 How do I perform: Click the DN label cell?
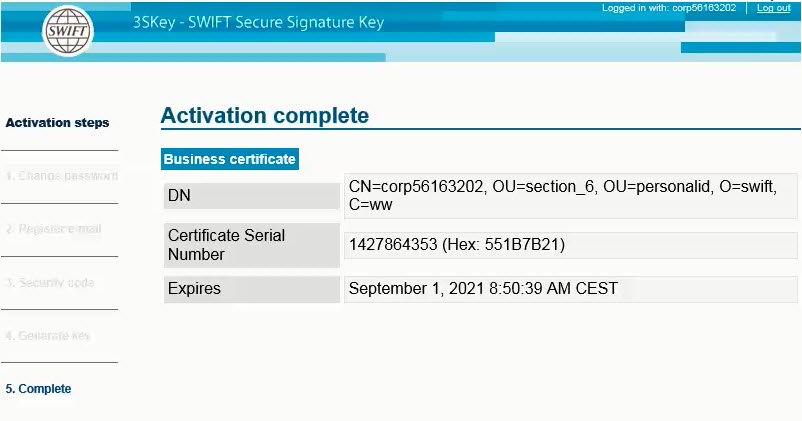pyautogui.click(x=252, y=196)
